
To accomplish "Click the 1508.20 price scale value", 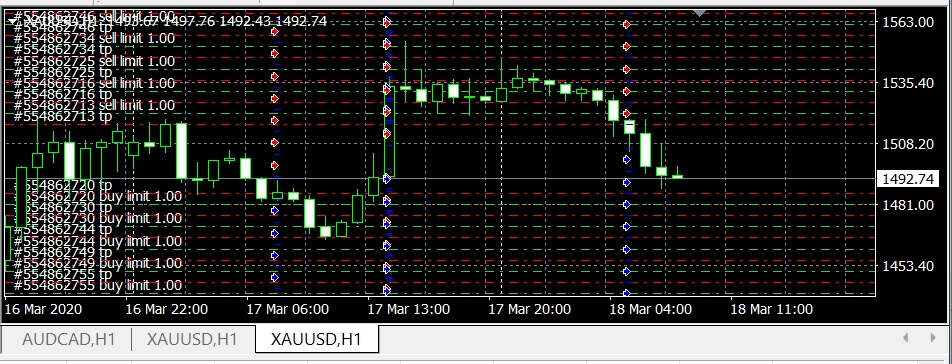I will [908, 144].
